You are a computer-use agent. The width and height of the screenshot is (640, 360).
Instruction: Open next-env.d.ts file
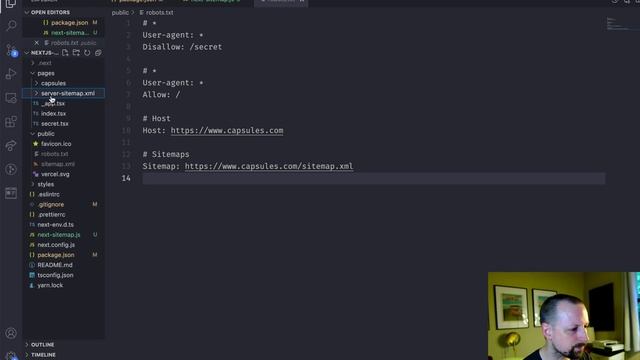56,224
